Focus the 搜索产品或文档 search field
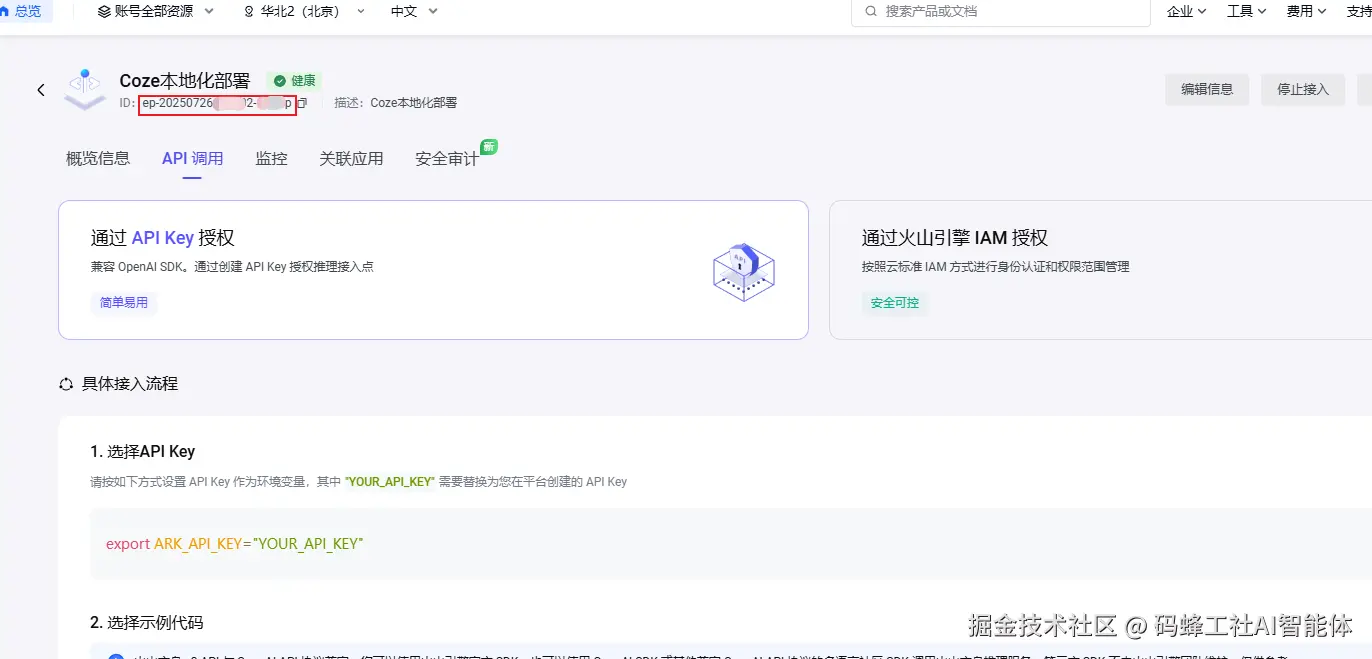 coord(1000,11)
